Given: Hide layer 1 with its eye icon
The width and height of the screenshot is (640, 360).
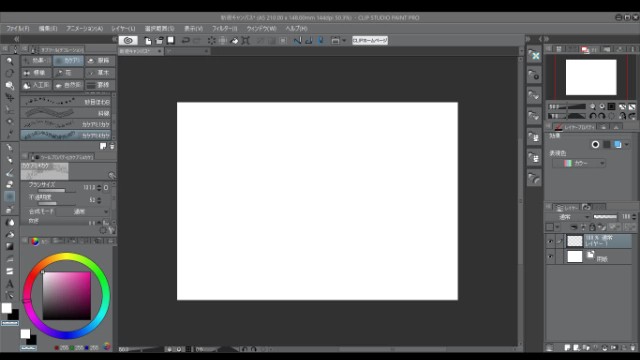Looking at the screenshot, I should click(x=550, y=242).
